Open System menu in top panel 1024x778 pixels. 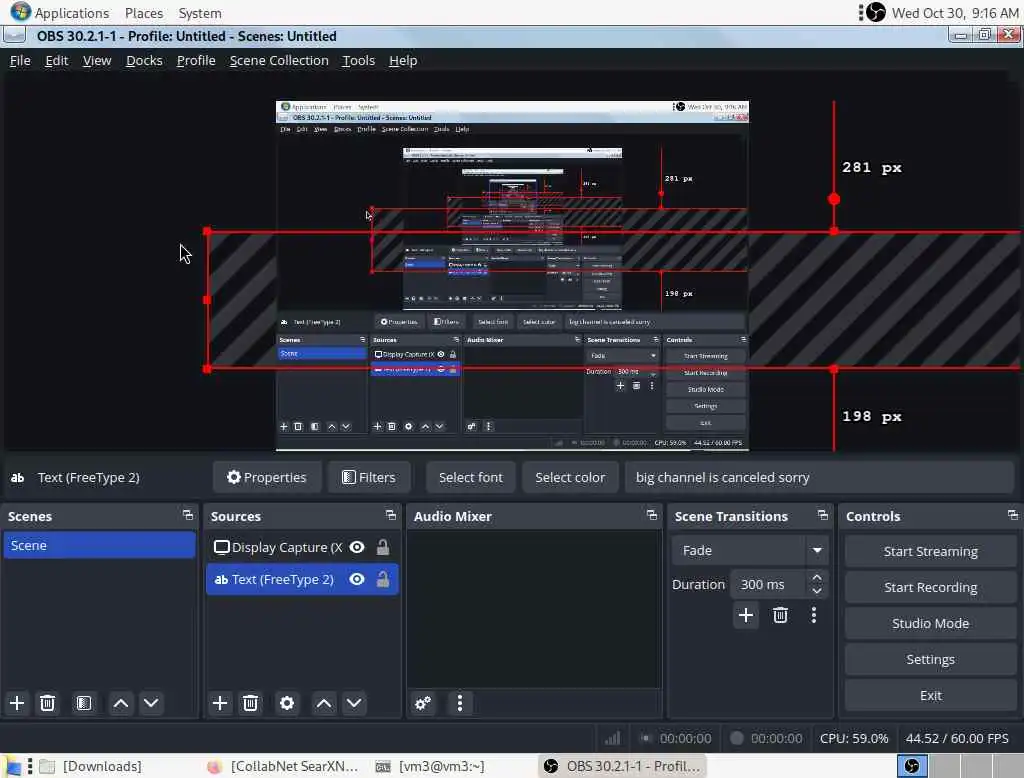[200, 13]
